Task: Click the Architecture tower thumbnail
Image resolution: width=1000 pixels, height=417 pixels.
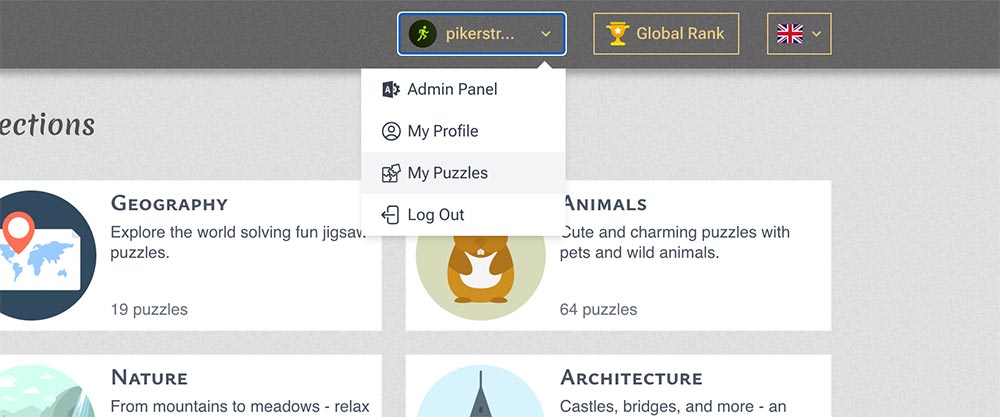Action: click(479, 395)
